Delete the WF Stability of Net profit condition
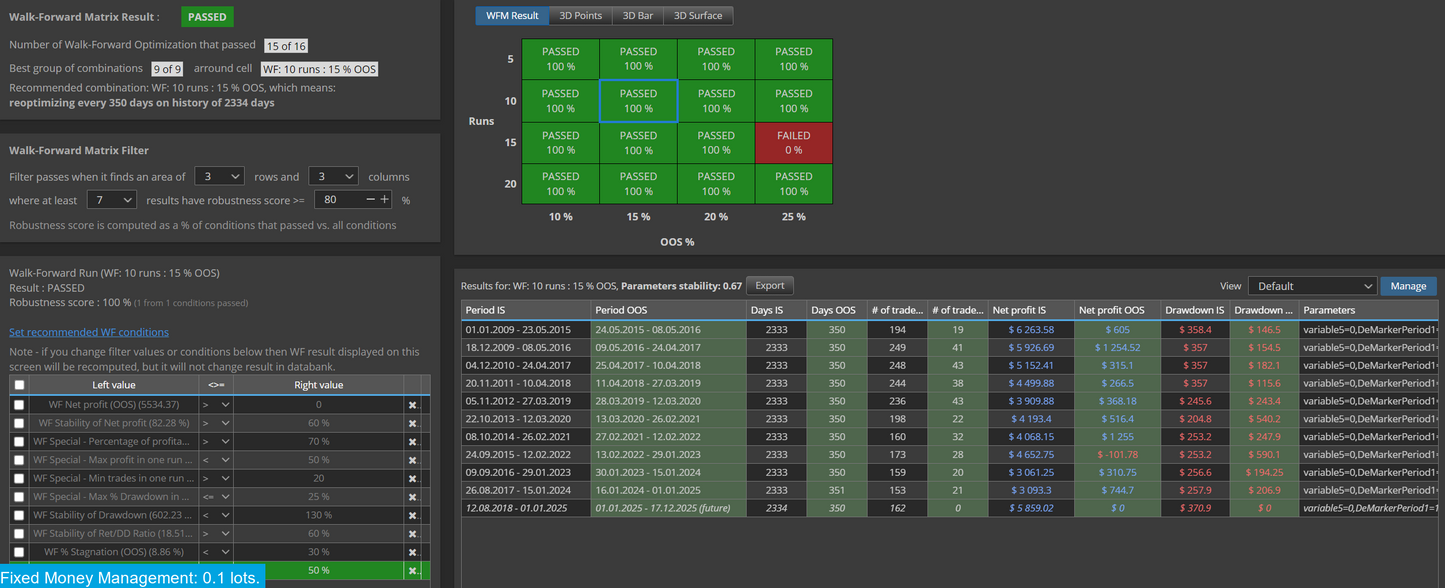1445x588 pixels. click(x=412, y=423)
